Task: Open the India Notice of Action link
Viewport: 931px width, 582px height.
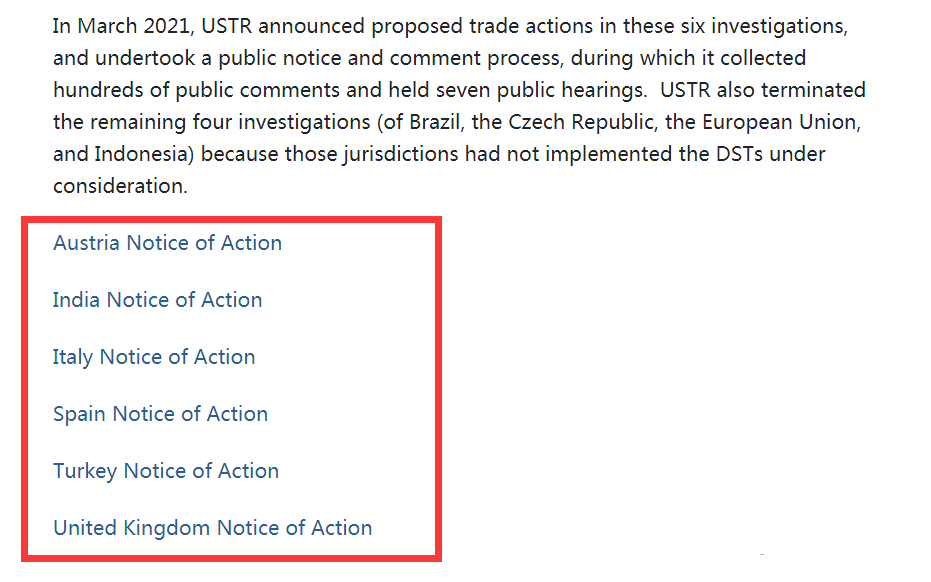Action: (157, 300)
